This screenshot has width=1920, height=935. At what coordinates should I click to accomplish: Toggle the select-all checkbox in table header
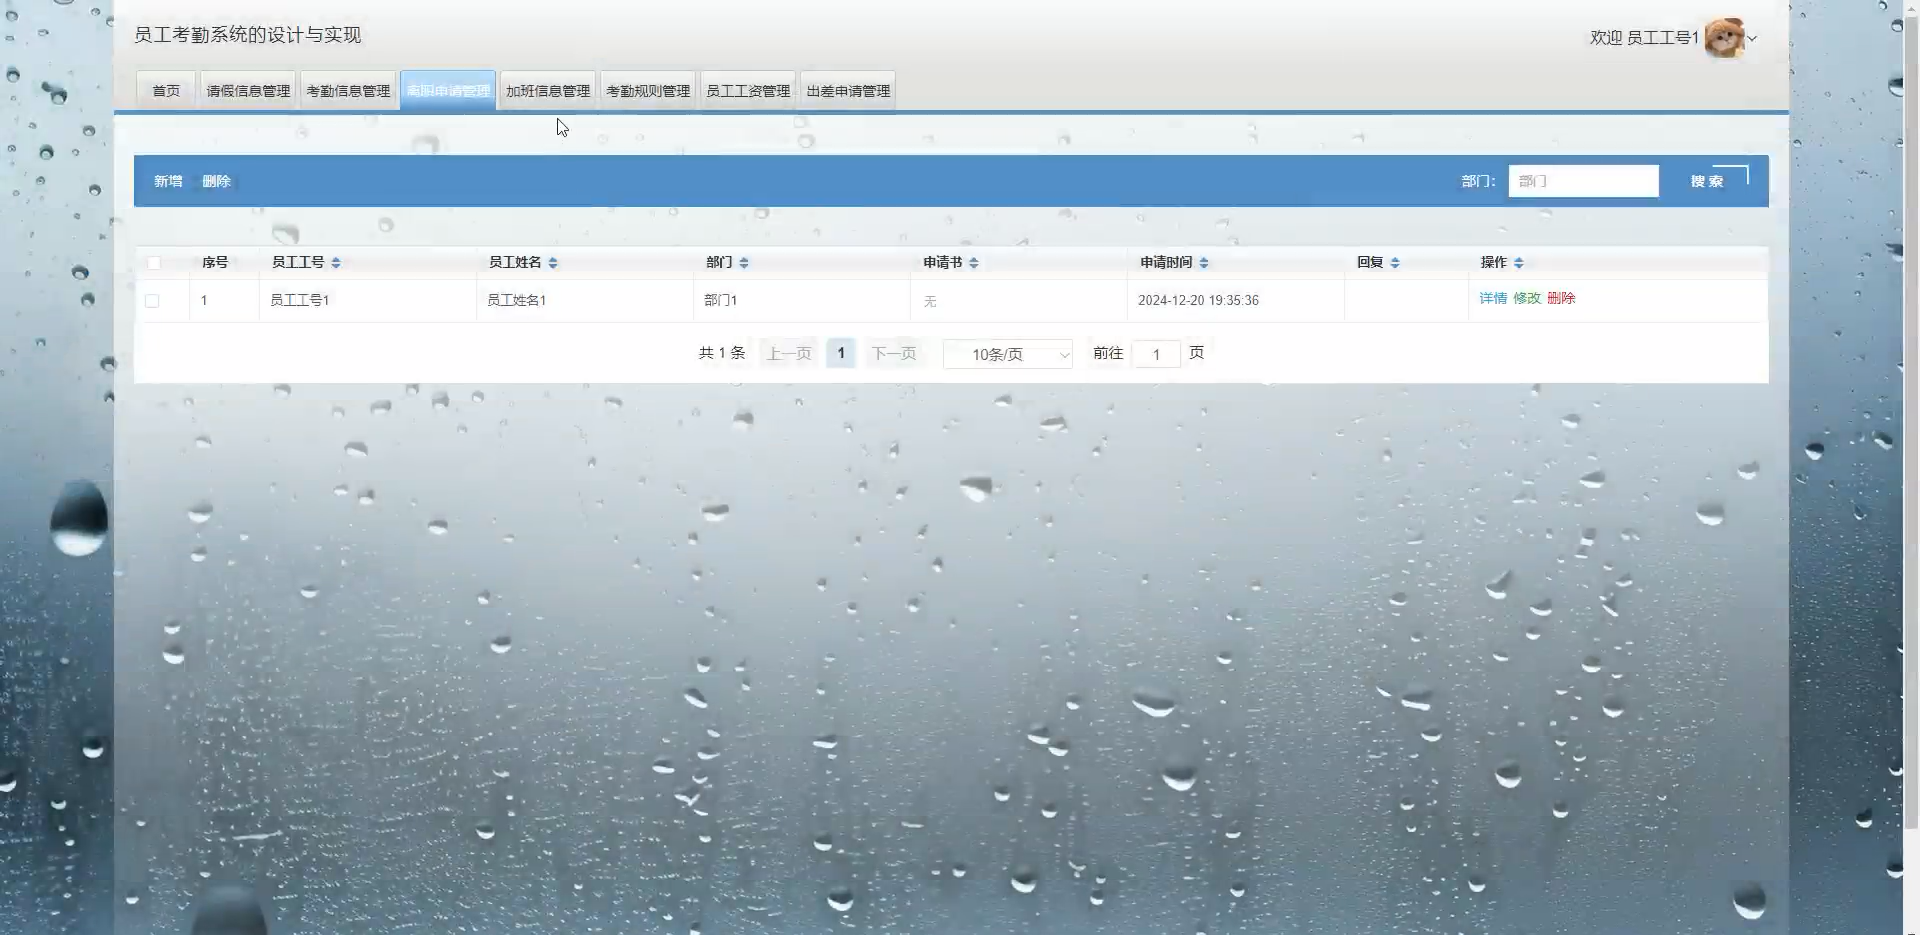point(155,262)
